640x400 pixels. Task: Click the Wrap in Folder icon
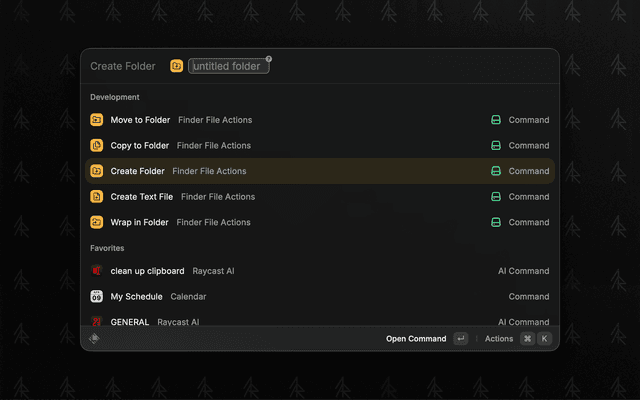pos(97,222)
